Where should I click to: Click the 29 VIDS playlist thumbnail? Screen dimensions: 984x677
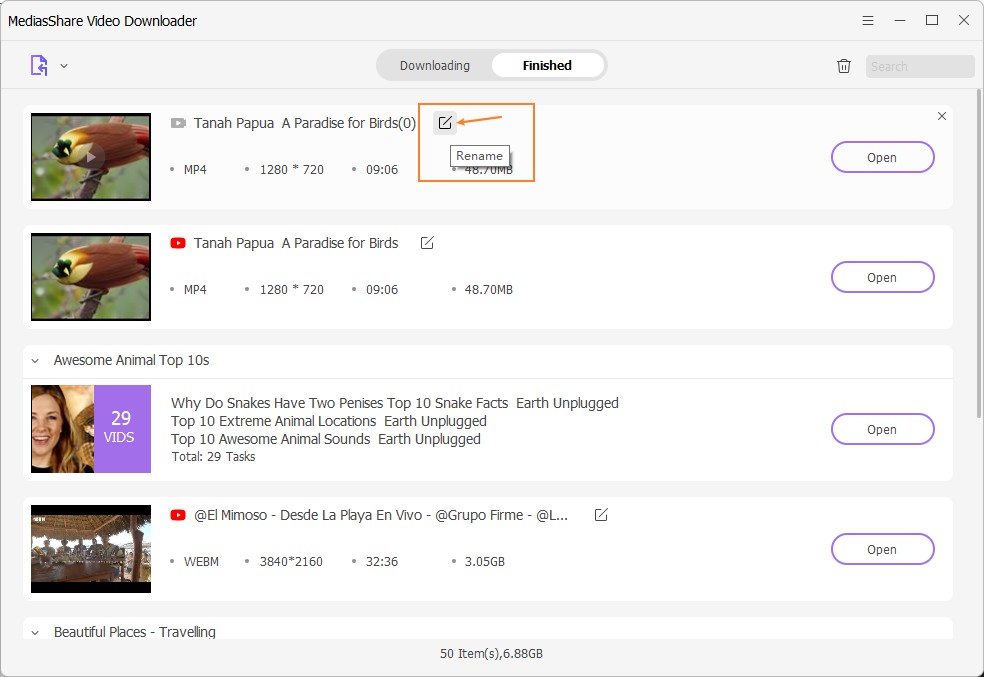(x=91, y=429)
